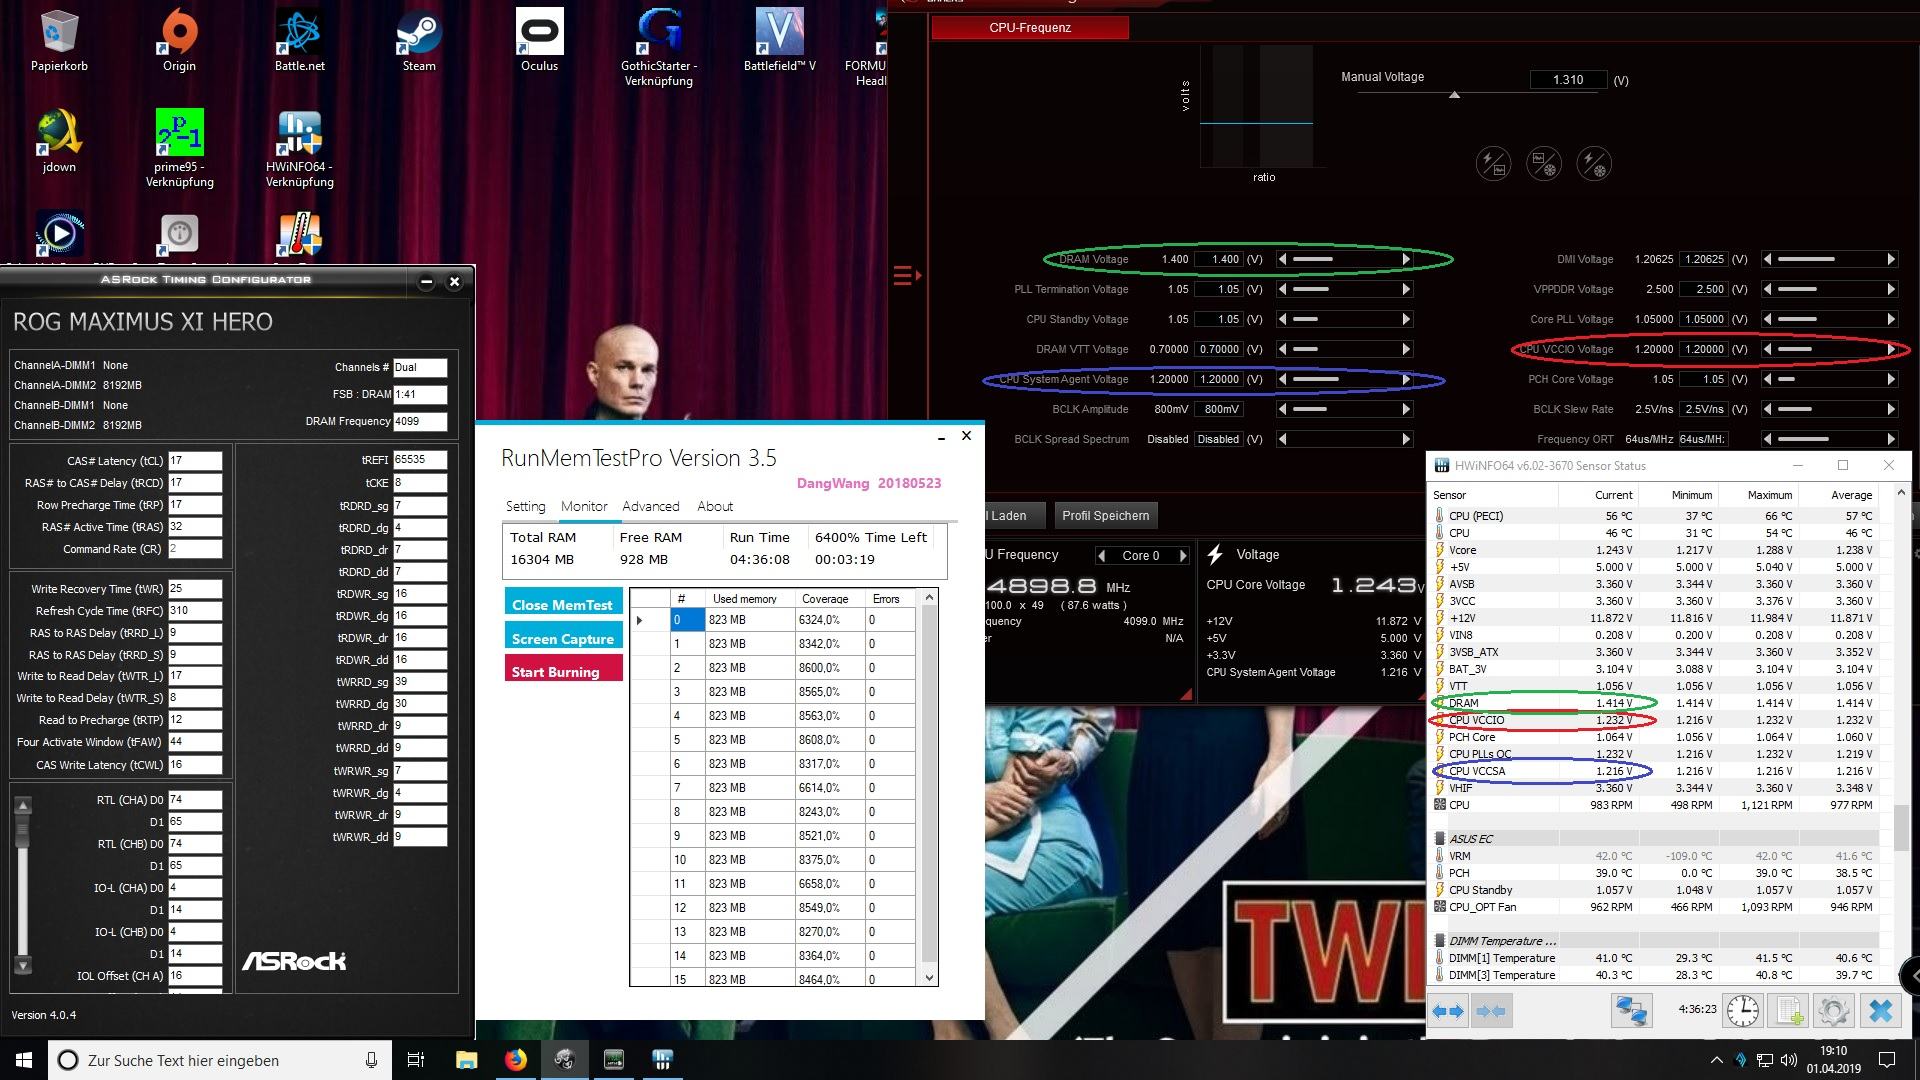Click Laden profile button in AI Suite
1920x1080 pixels.
pos(1014,515)
